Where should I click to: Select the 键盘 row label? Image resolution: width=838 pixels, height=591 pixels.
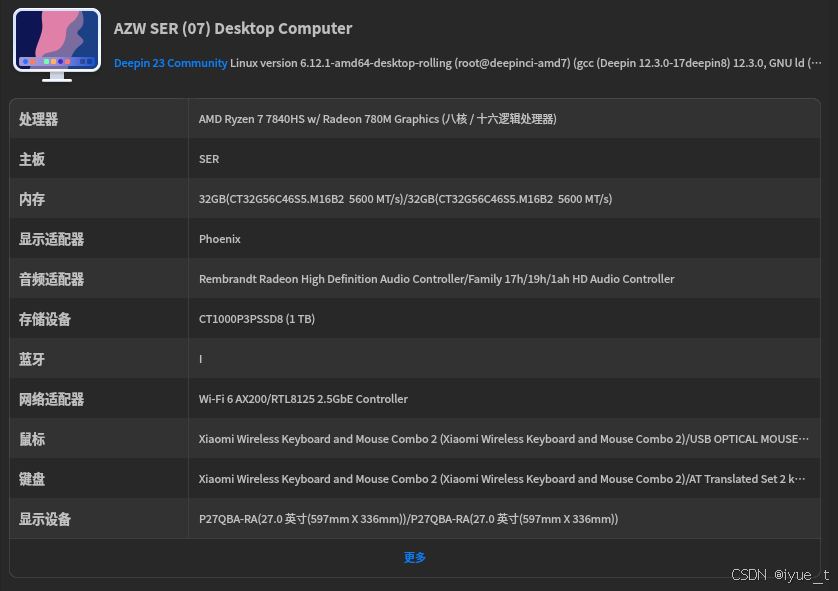32,479
